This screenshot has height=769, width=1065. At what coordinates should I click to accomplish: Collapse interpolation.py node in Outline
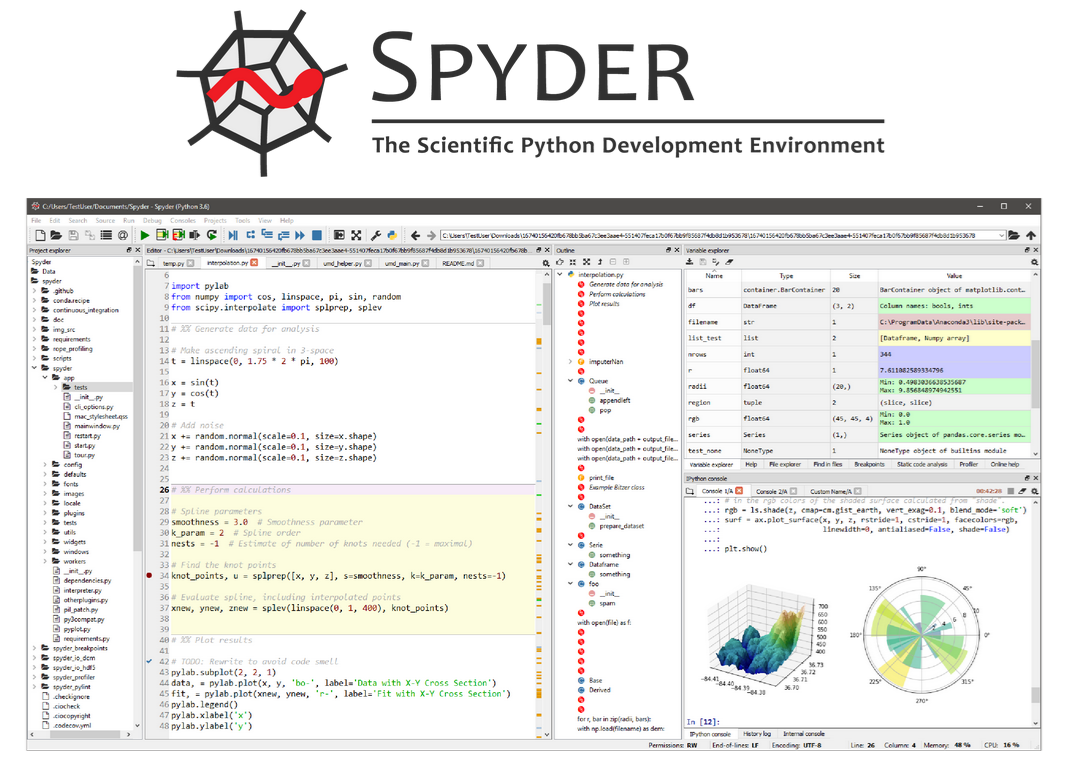pyautogui.click(x=560, y=274)
